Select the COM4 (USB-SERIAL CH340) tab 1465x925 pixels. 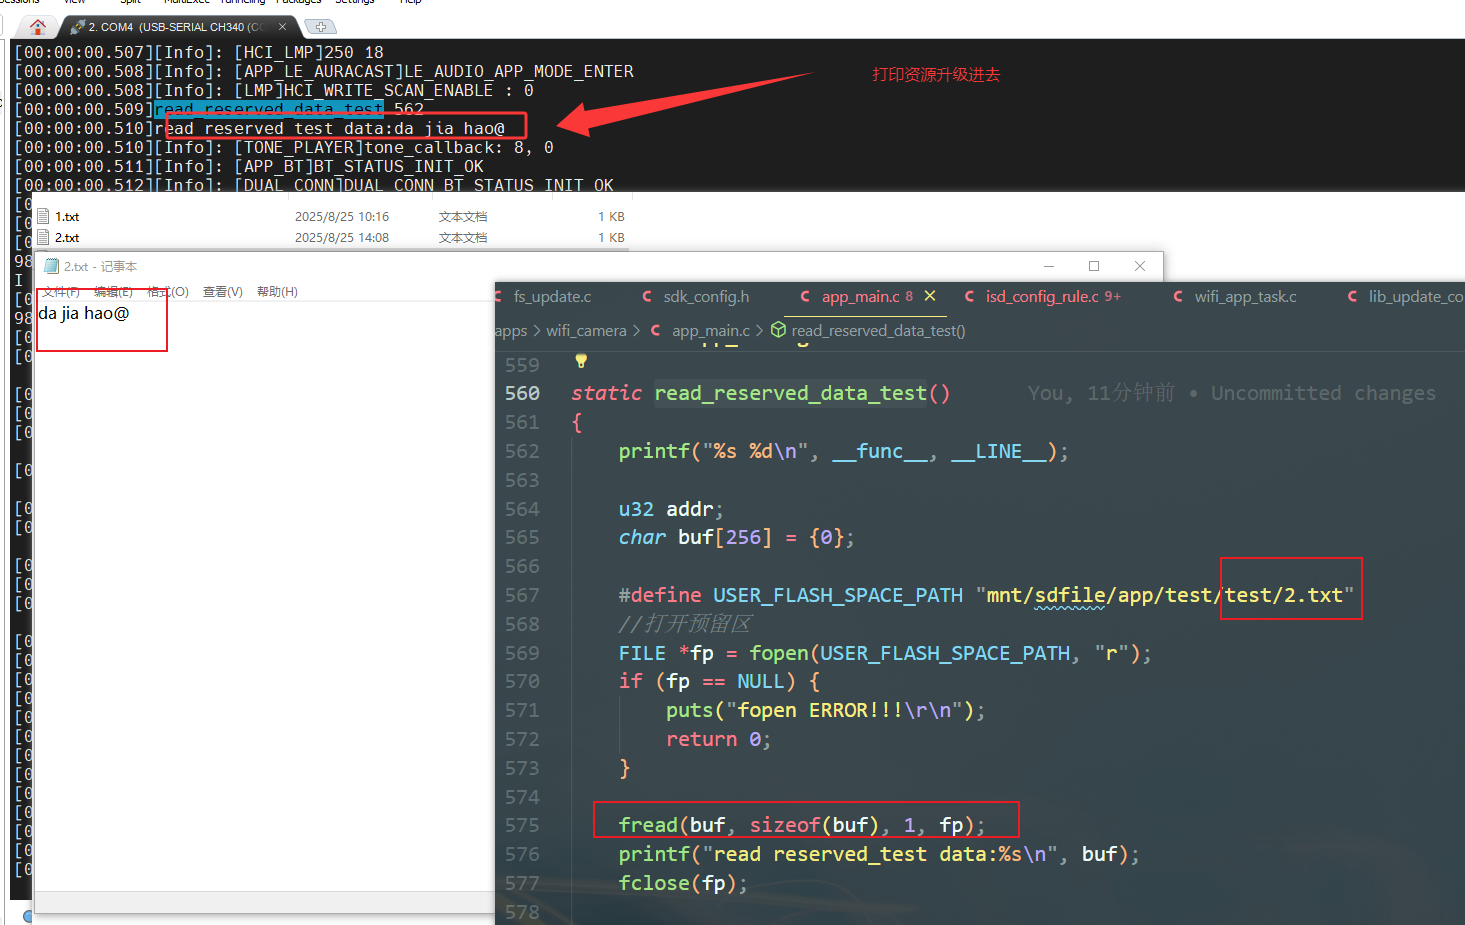click(x=176, y=27)
